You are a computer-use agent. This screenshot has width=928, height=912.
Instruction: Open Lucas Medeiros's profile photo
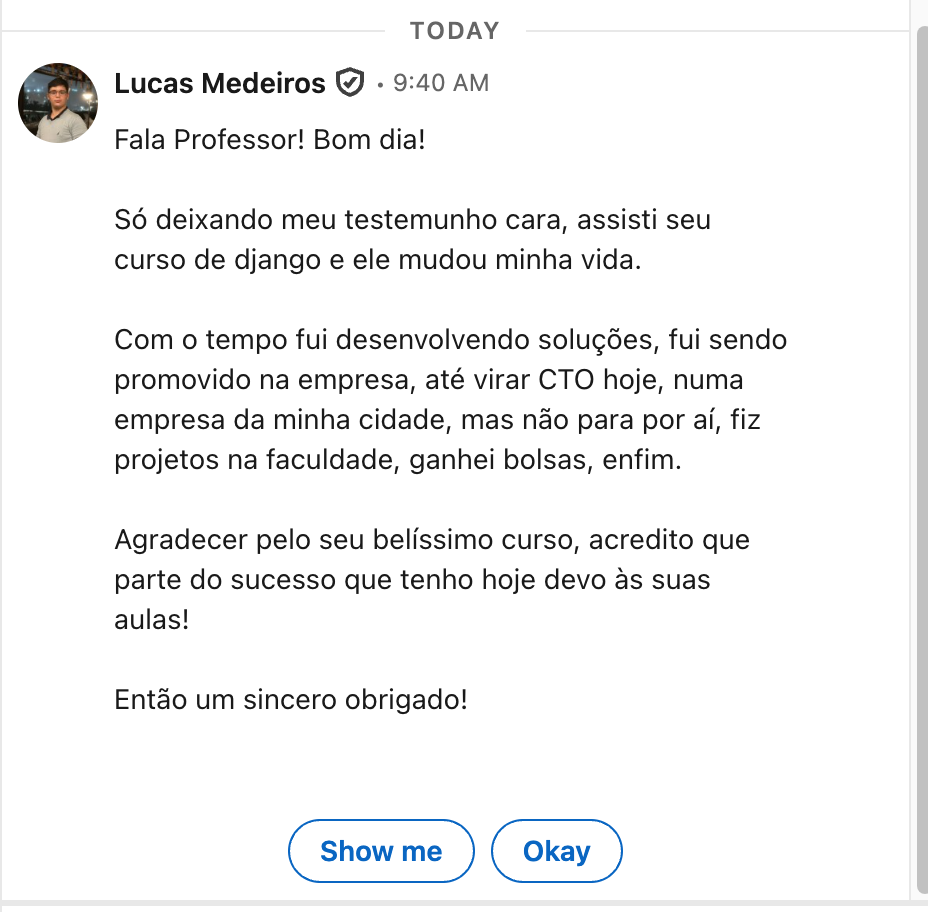[58, 103]
